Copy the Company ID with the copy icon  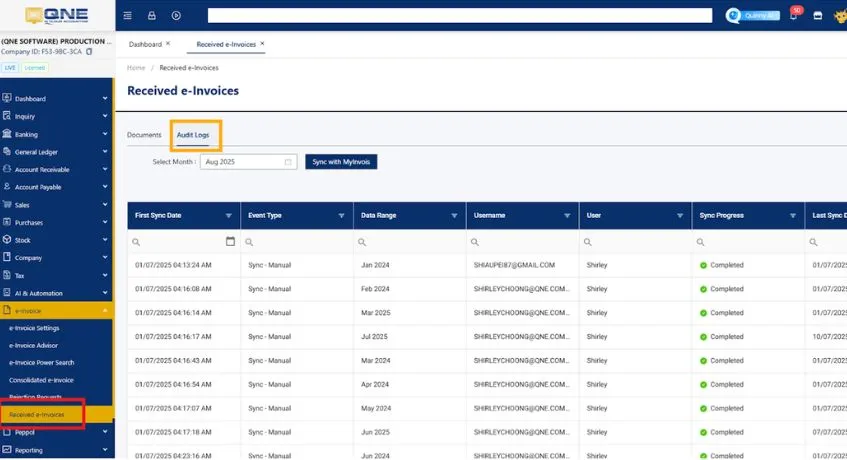pyautogui.click(x=89, y=52)
